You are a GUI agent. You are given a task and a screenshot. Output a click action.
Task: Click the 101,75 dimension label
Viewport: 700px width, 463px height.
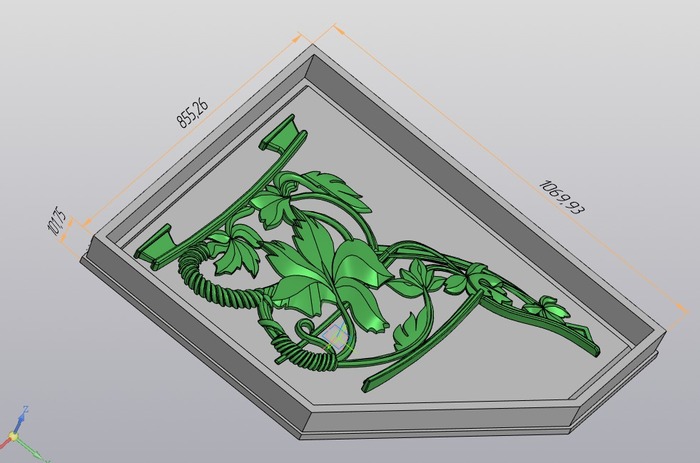tap(57, 220)
